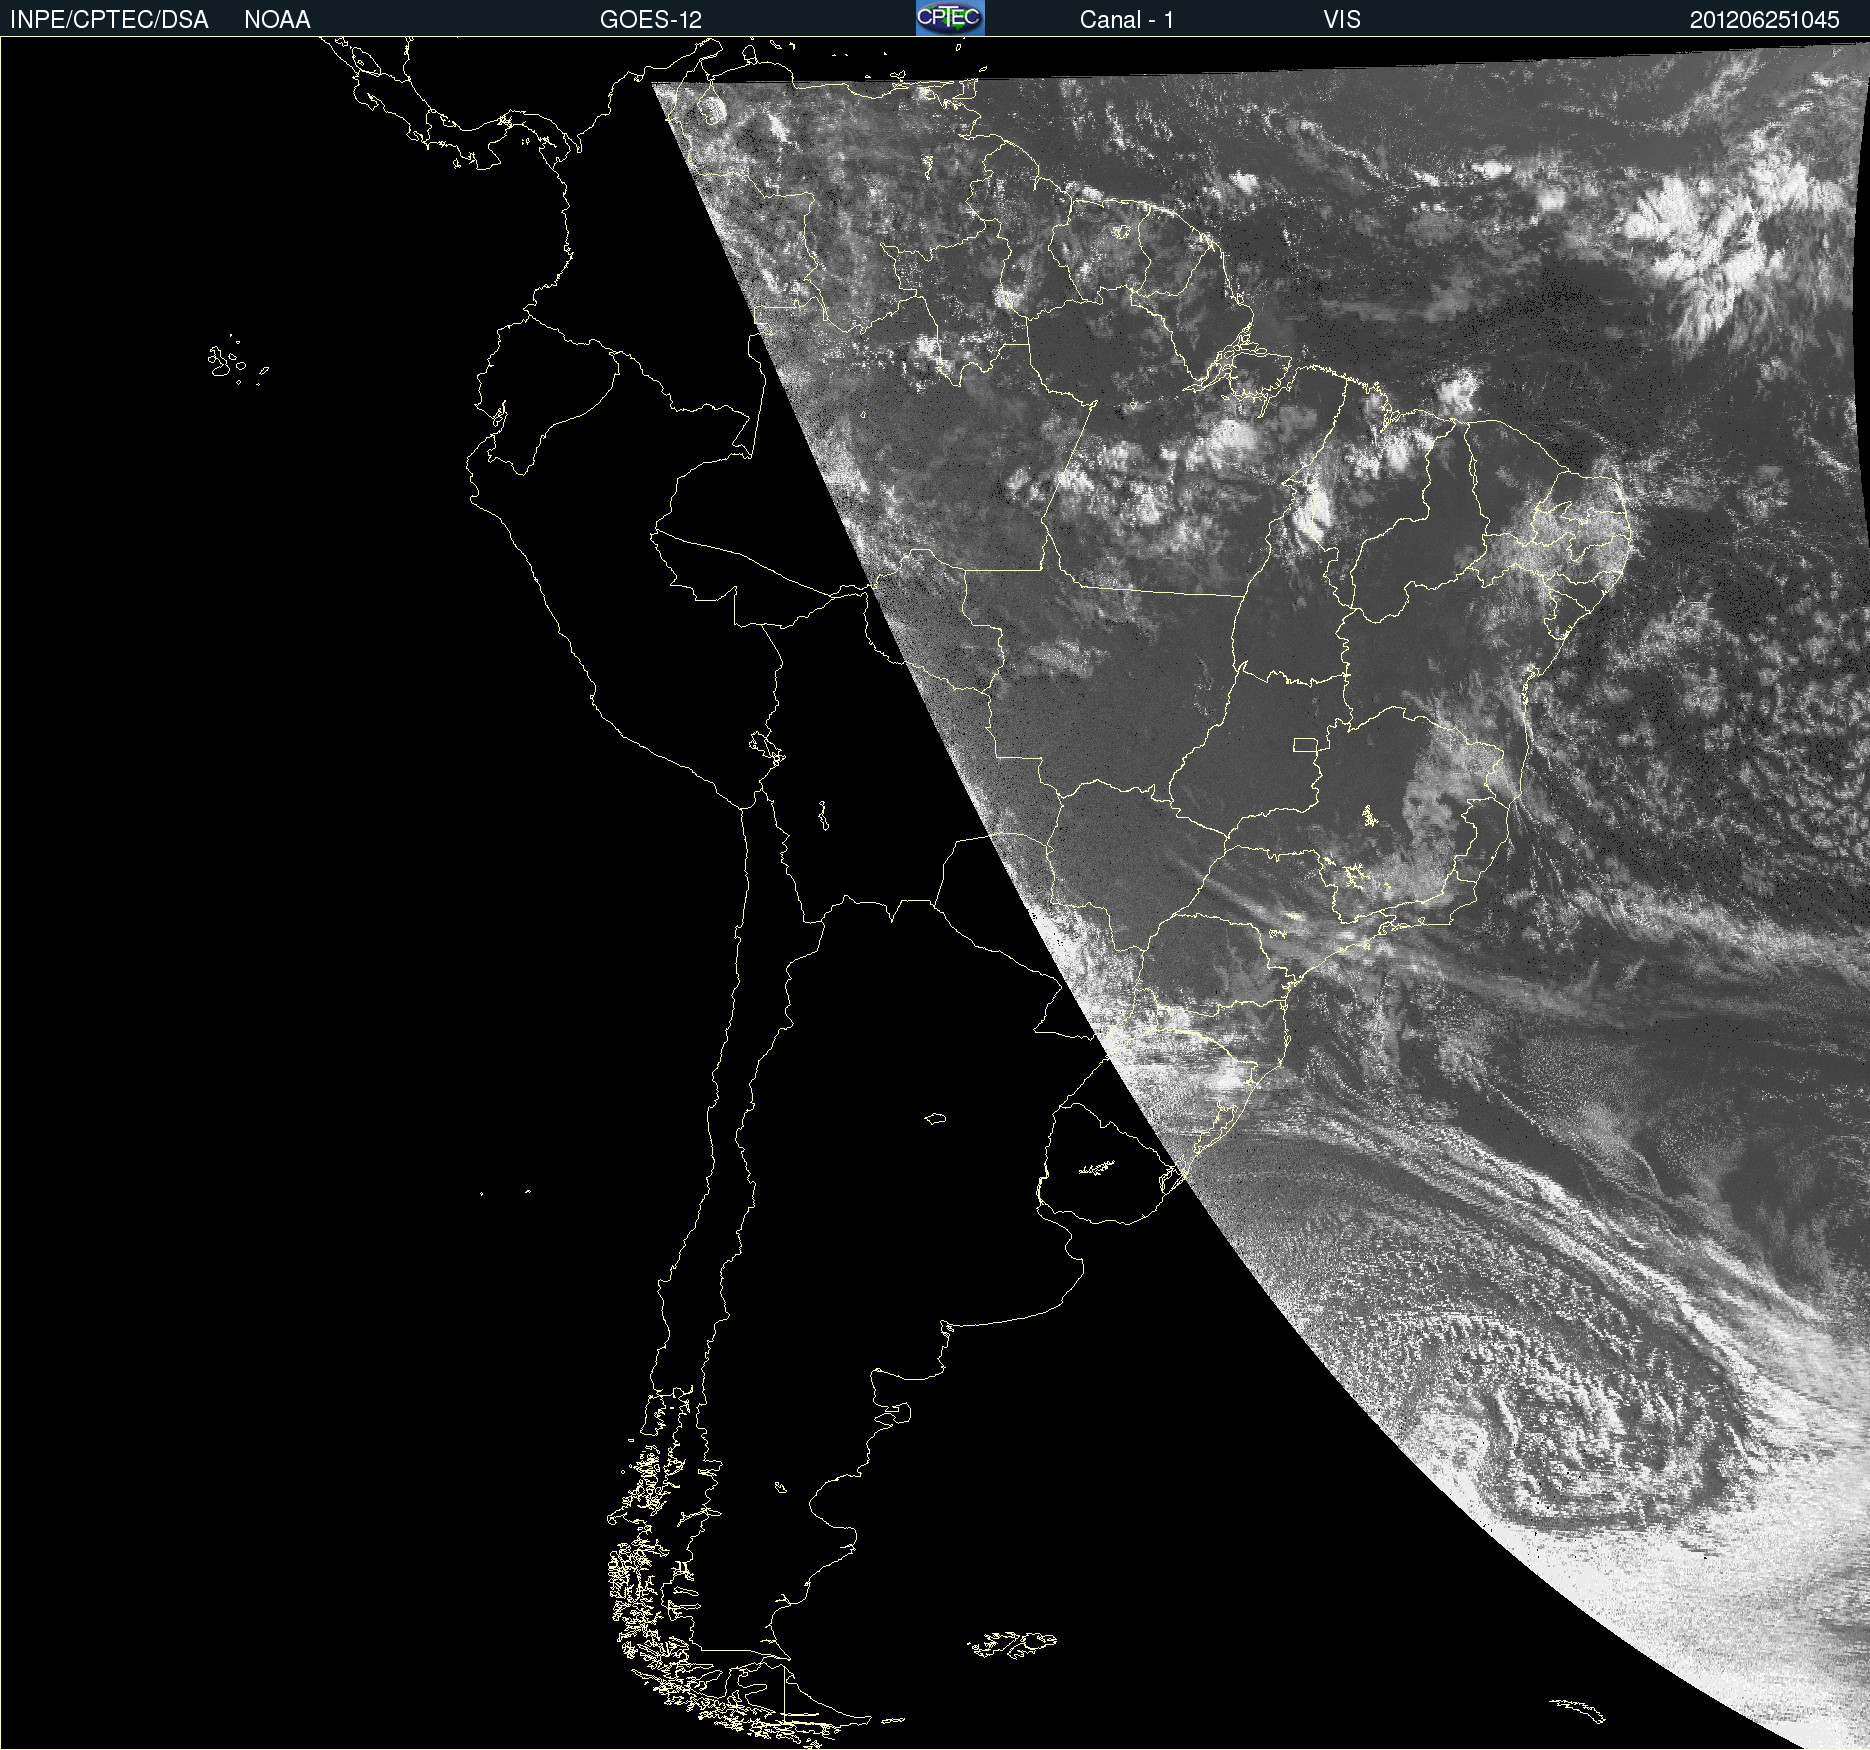Image resolution: width=1870 pixels, height=1750 pixels.
Task: Click the CPTEC logo in header
Action: point(950,18)
